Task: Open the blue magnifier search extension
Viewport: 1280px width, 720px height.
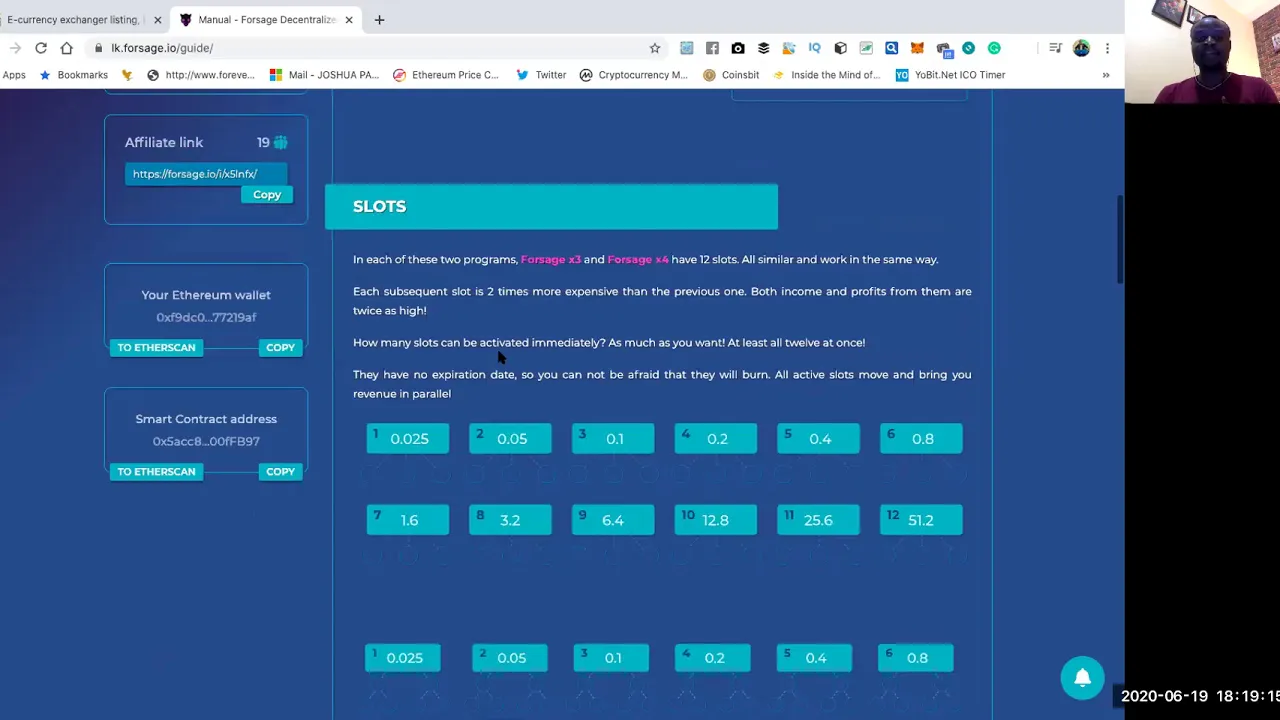Action: (891, 48)
